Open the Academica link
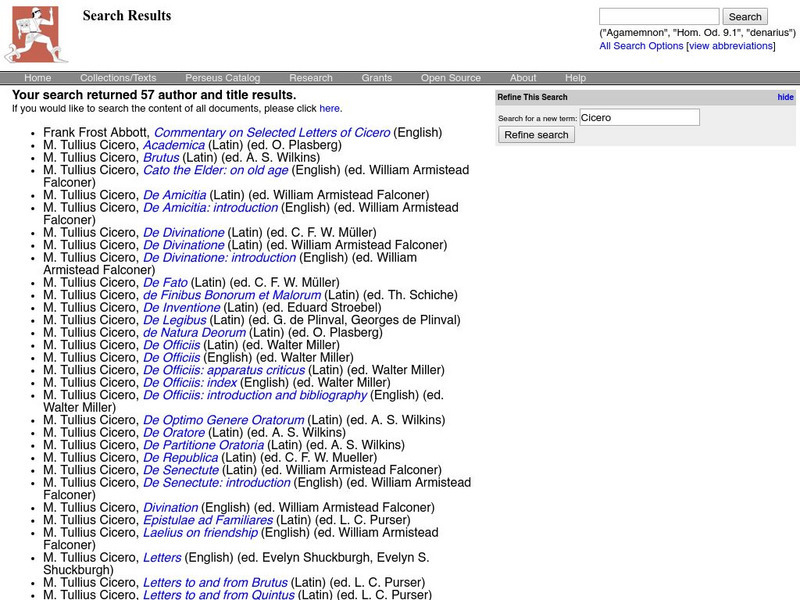 pyautogui.click(x=174, y=145)
